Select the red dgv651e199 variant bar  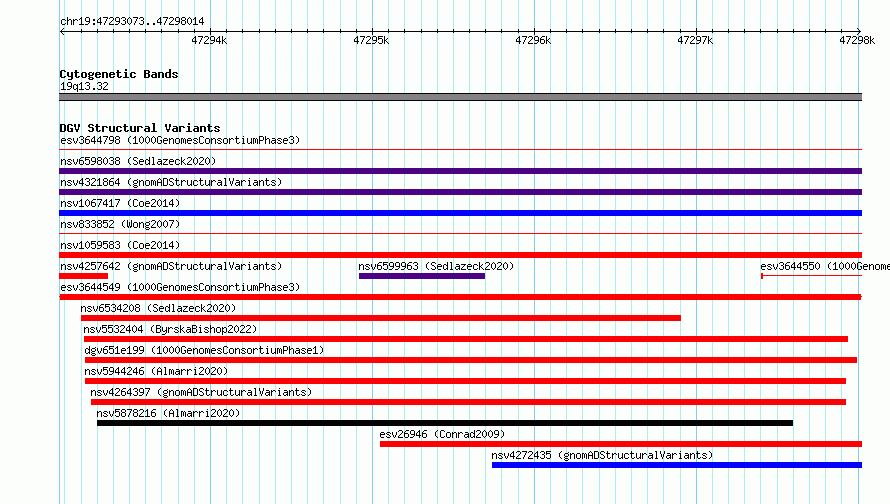pyautogui.click(x=471, y=360)
